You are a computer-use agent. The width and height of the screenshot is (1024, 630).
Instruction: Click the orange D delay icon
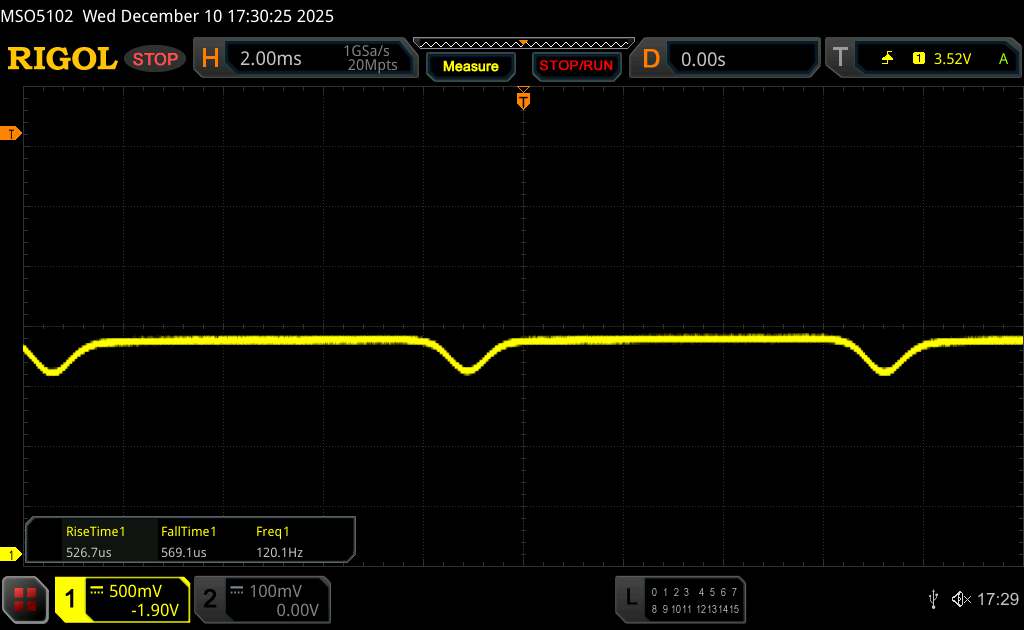(x=651, y=59)
